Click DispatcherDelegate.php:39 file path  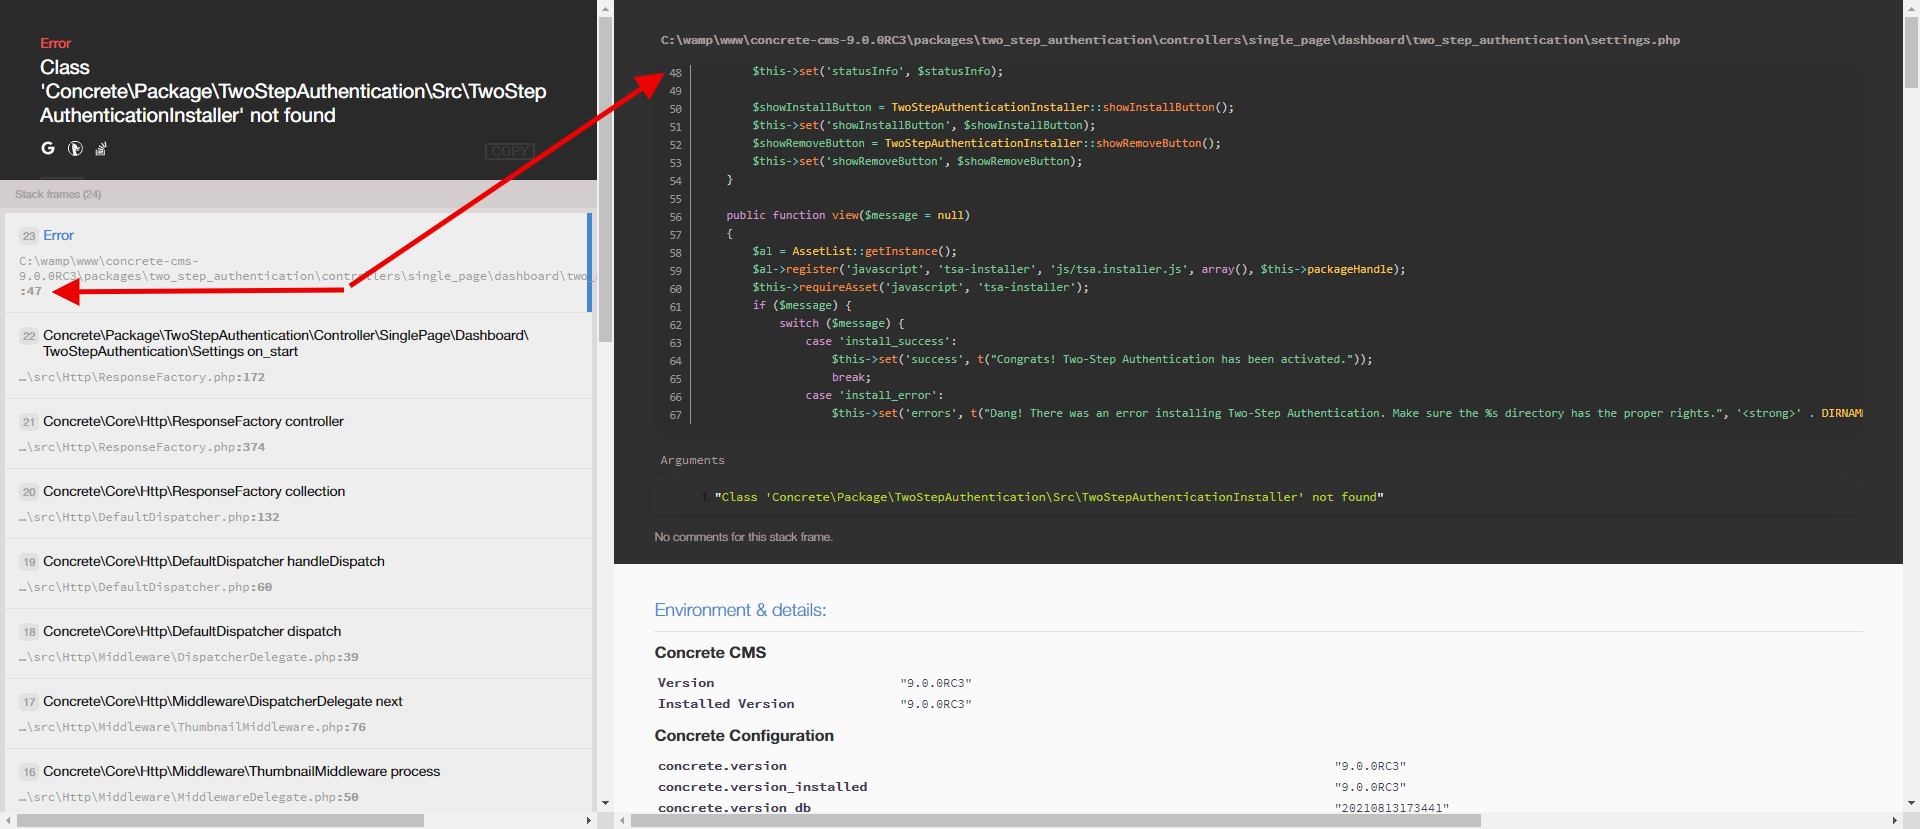[x=188, y=657]
